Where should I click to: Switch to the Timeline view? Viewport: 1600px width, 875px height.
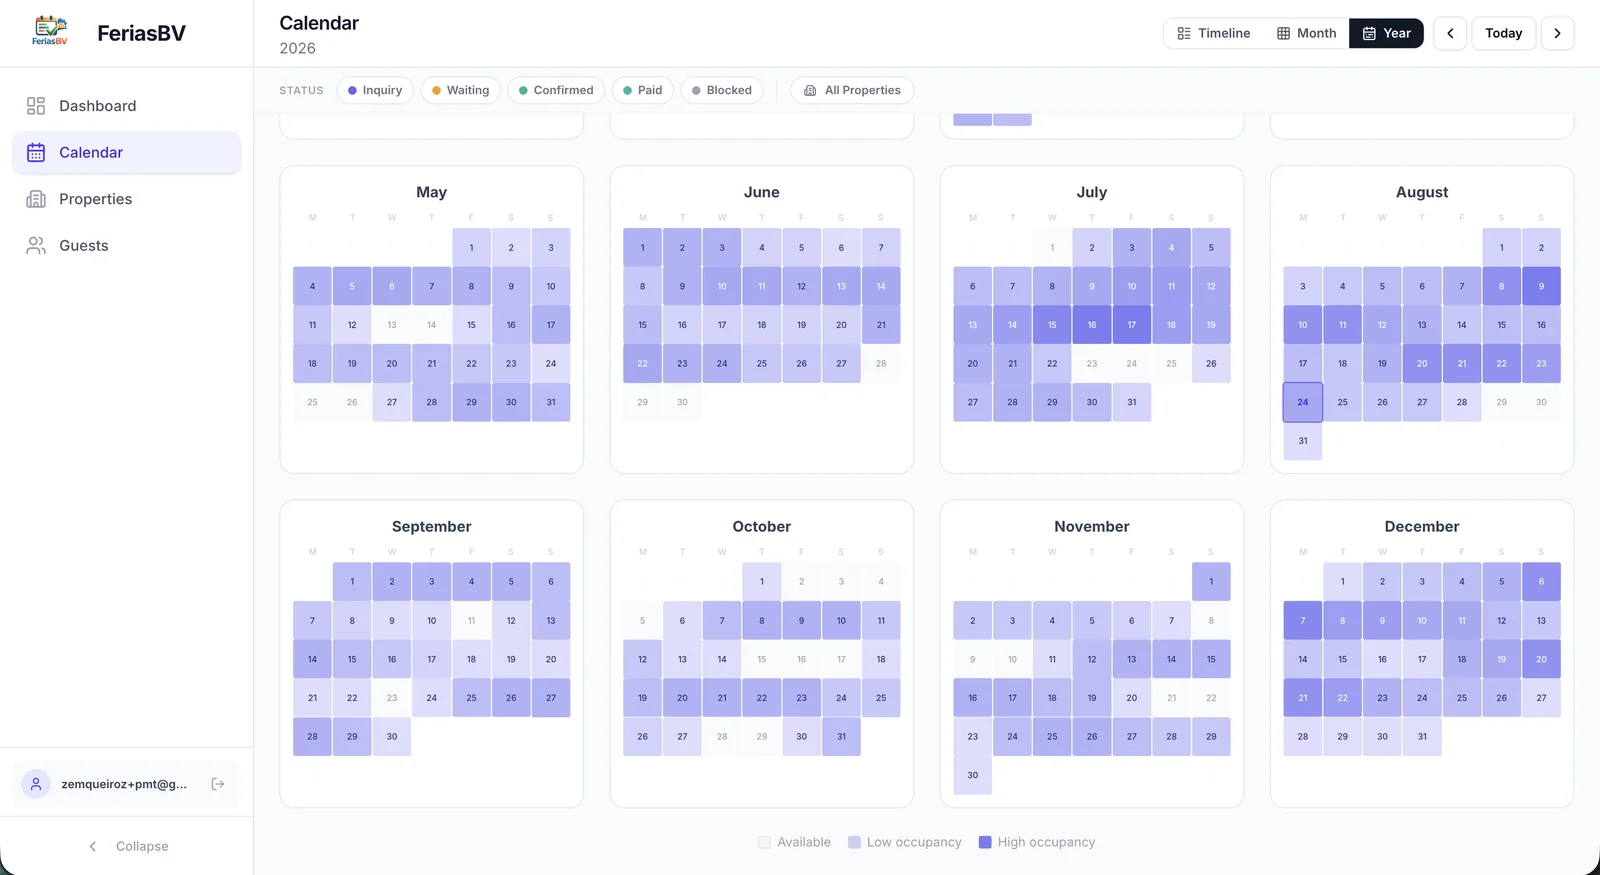tap(1214, 33)
